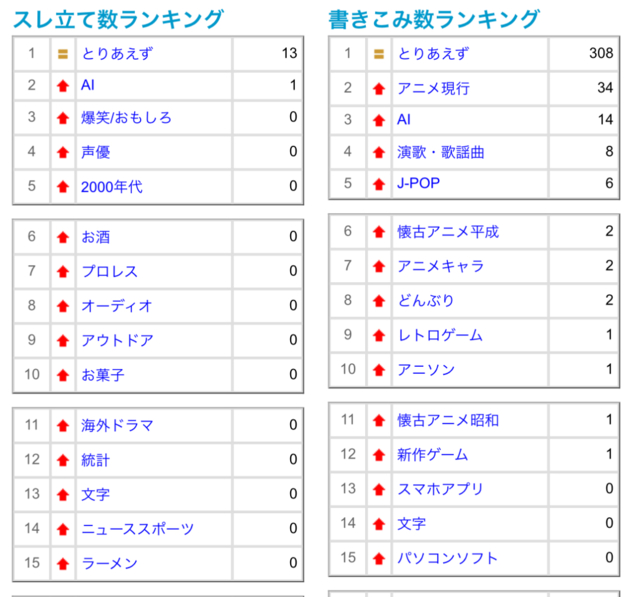Click the red up arrow beside J-POP
This screenshot has height=597, width=640.
[379, 184]
